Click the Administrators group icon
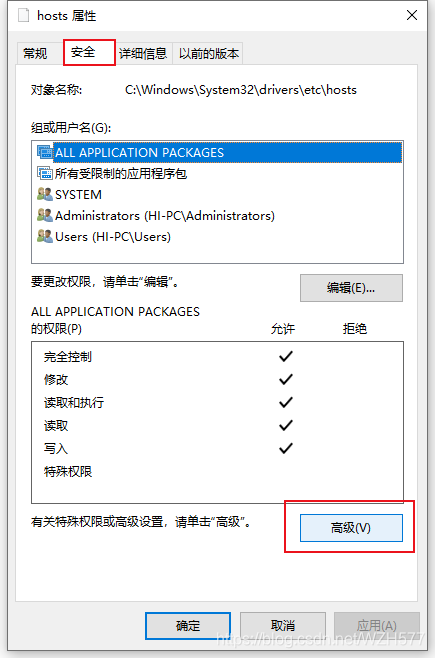The image size is (435, 658). point(44,215)
